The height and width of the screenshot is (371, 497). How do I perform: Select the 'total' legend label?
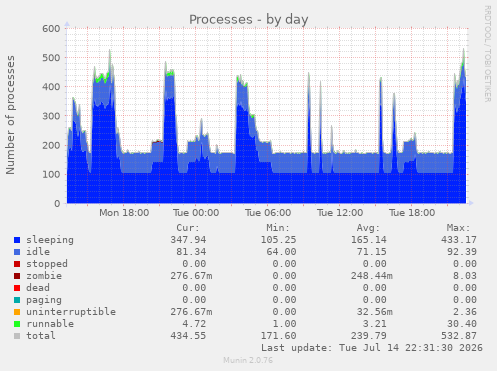(41, 336)
